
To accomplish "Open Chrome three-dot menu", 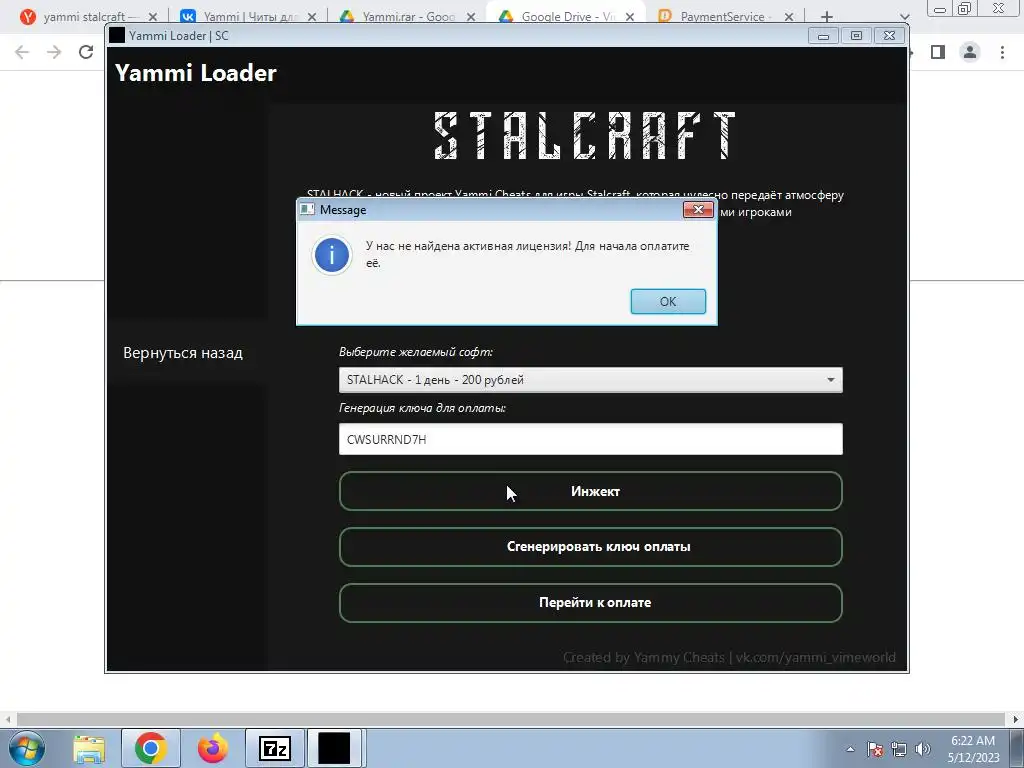I will 1002,52.
